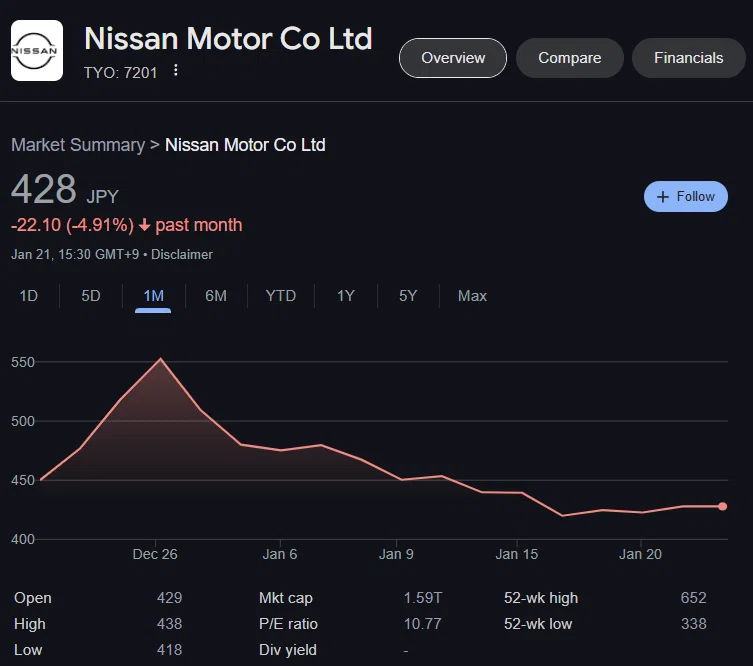Open the Overview tab
The width and height of the screenshot is (753, 666).
pyautogui.click(x=453, y=58)
